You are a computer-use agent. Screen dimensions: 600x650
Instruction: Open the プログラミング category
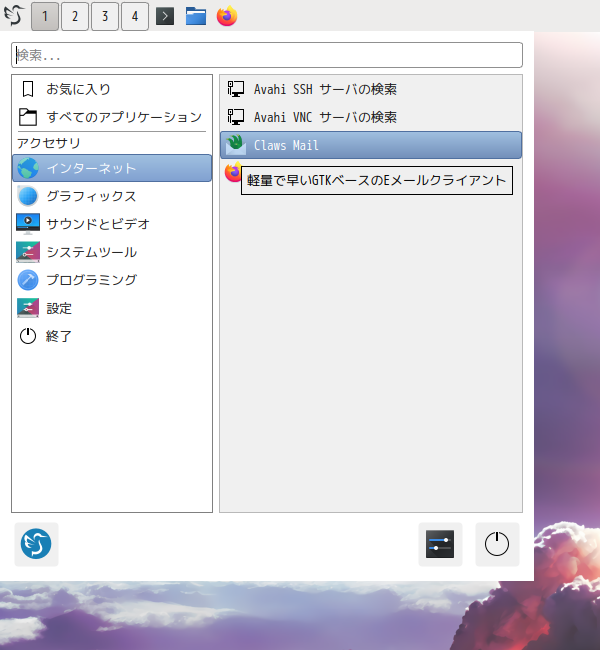coord(112,280)
